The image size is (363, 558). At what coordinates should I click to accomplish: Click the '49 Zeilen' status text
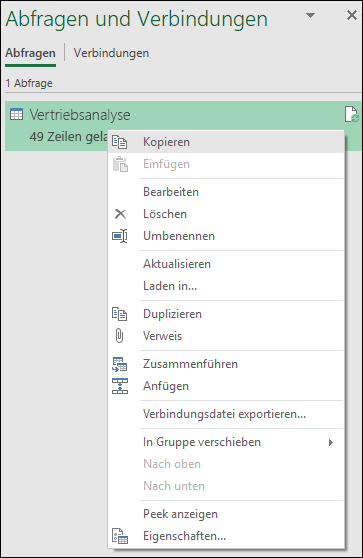coord(68,137)
